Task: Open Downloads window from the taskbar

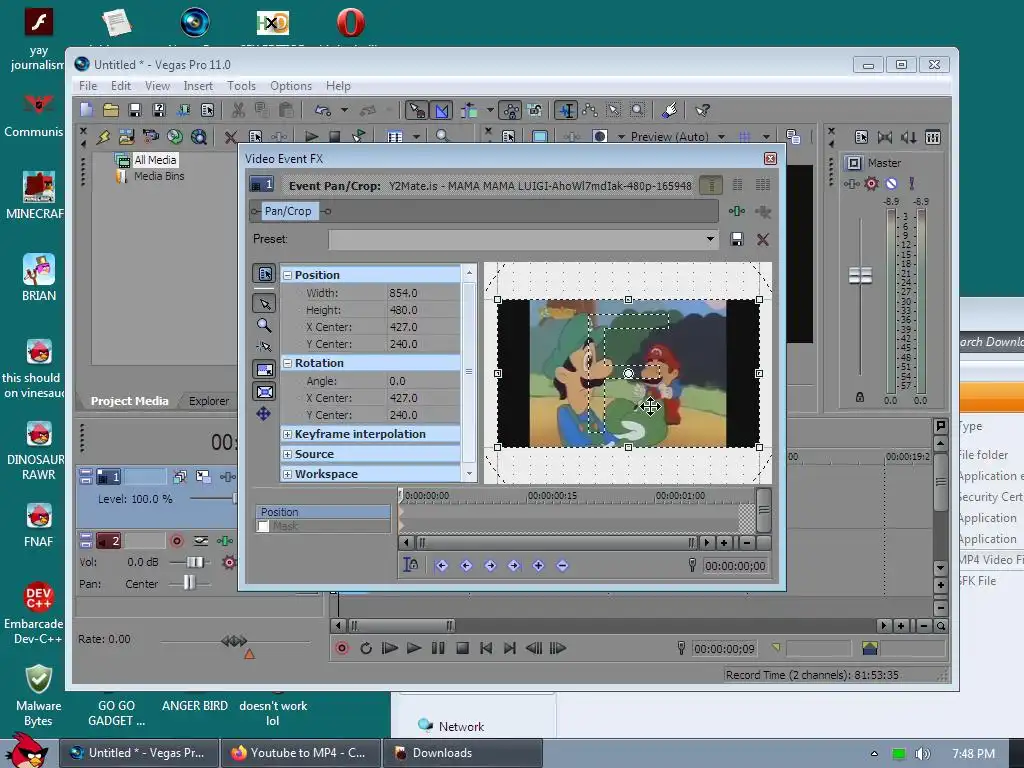Action: [x=462, y=753]
